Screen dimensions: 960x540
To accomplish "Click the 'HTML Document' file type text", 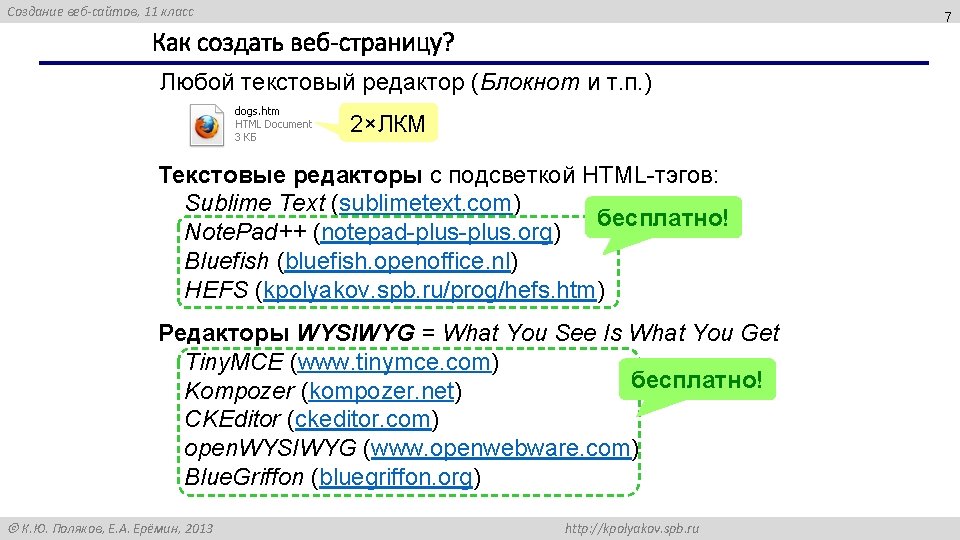I will [x=273, y=124].
